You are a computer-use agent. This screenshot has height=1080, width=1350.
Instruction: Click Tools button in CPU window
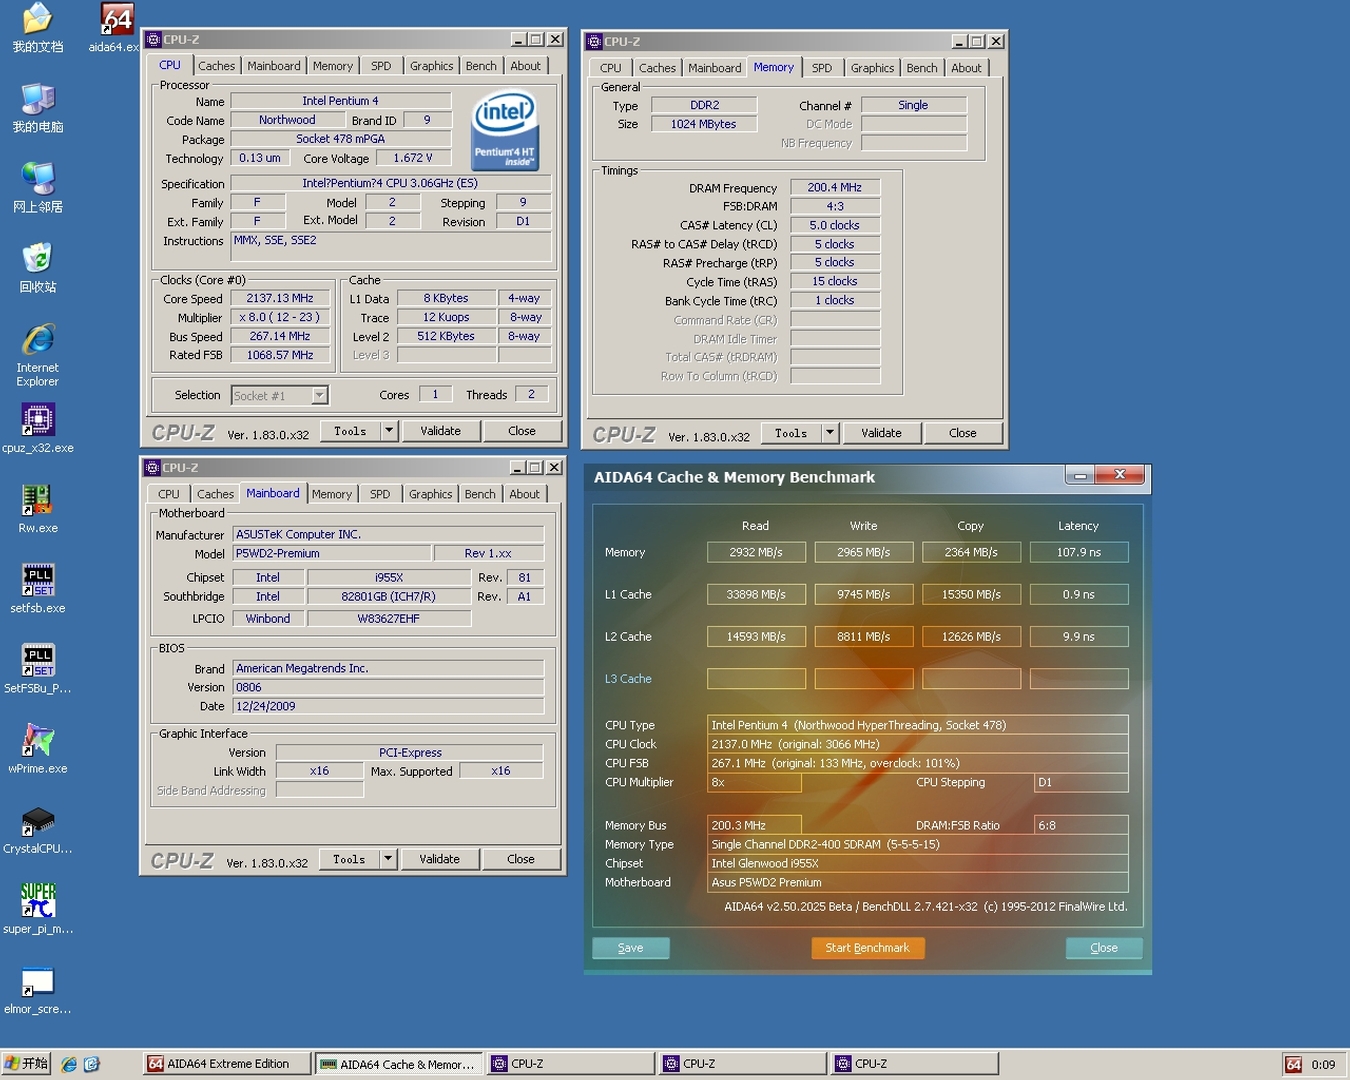(x=350, y=431)
